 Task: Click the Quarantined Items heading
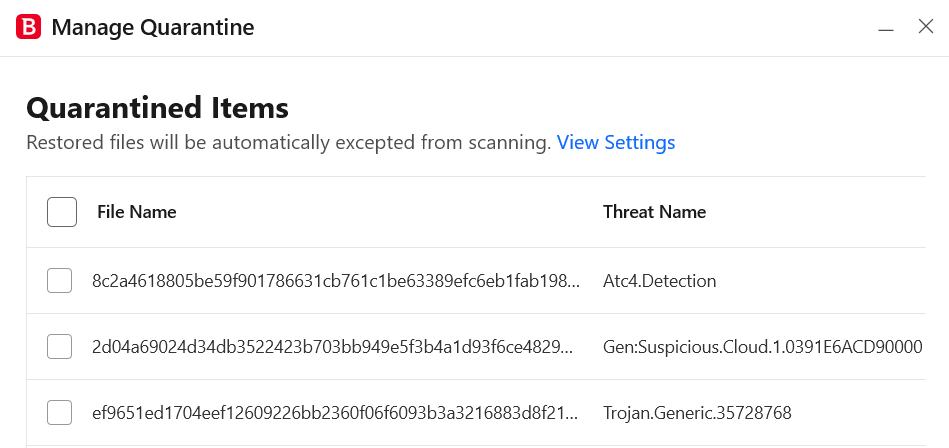[x=157, y=108]
